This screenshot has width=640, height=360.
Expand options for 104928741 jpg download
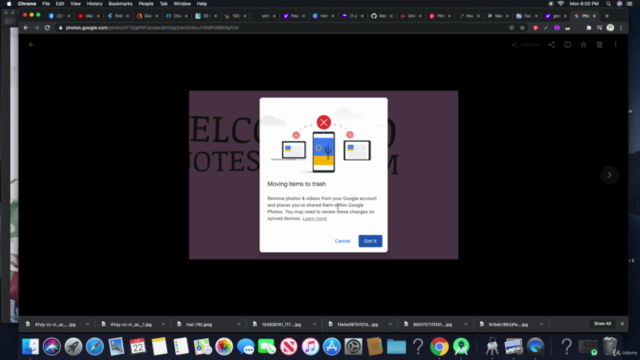pyautogui.click(x=314, y=324)
